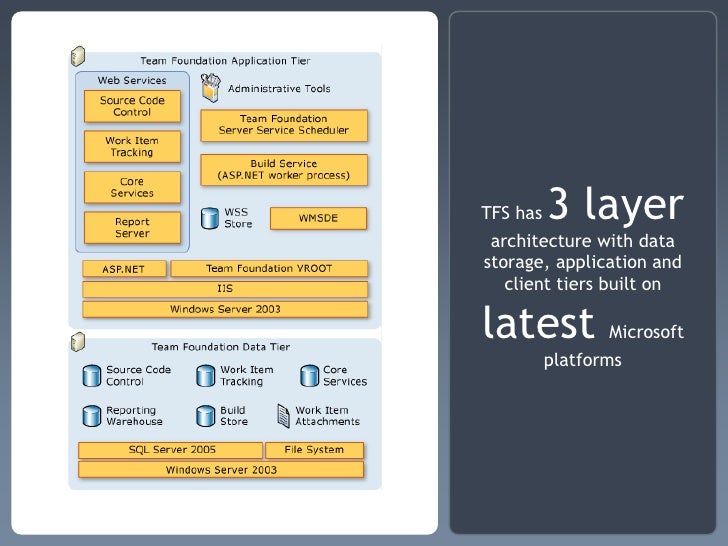Select the Report Server box

click(x=132, y=228)
